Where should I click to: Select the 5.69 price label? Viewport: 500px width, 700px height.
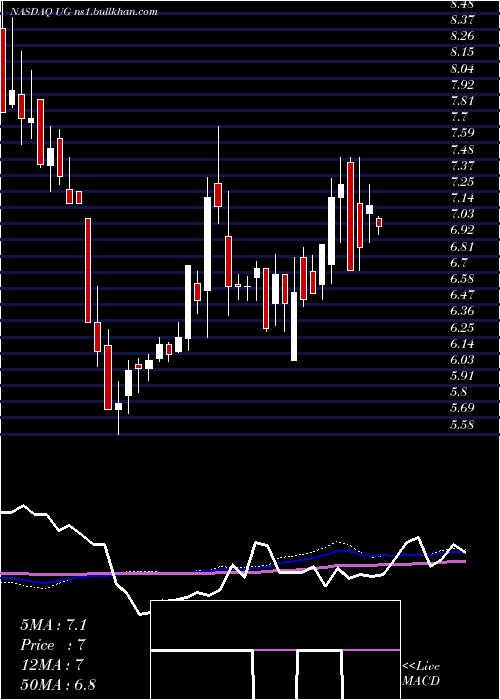click(463, 408)
